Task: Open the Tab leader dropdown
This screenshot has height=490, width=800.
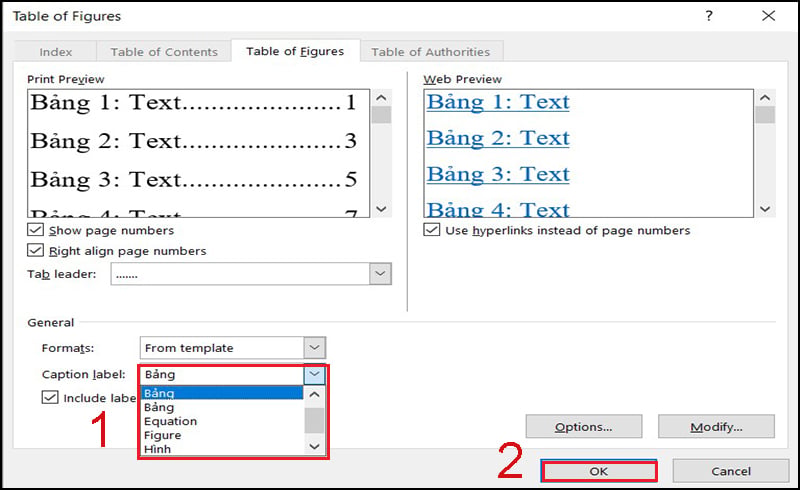Action: point(380,274)
